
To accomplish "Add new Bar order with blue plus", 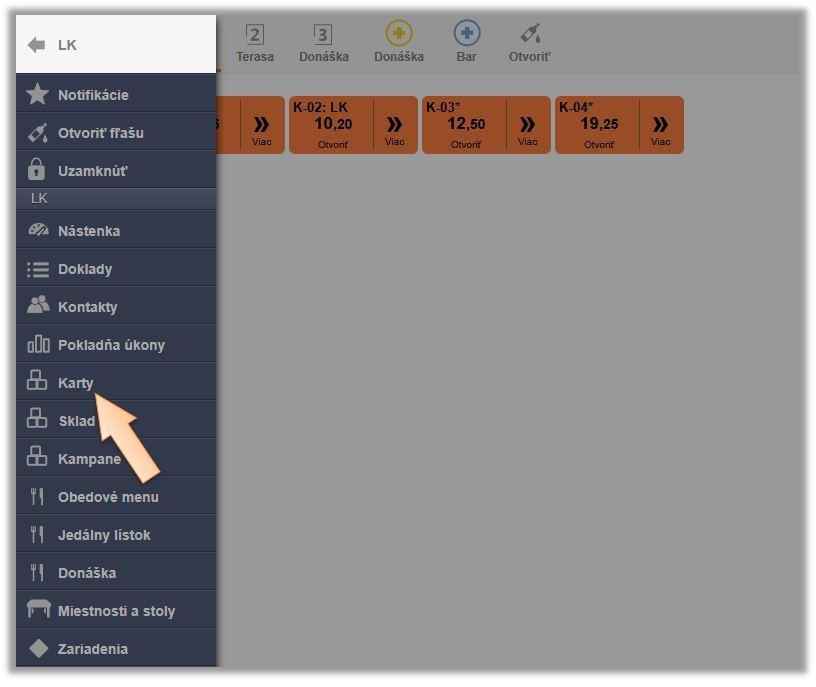I will [466, 34].
